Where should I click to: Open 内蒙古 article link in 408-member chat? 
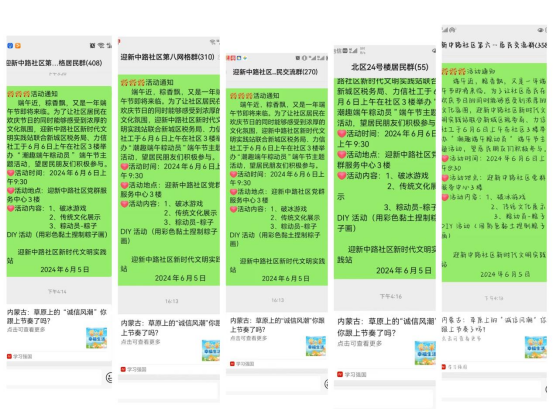click(57, 316)
